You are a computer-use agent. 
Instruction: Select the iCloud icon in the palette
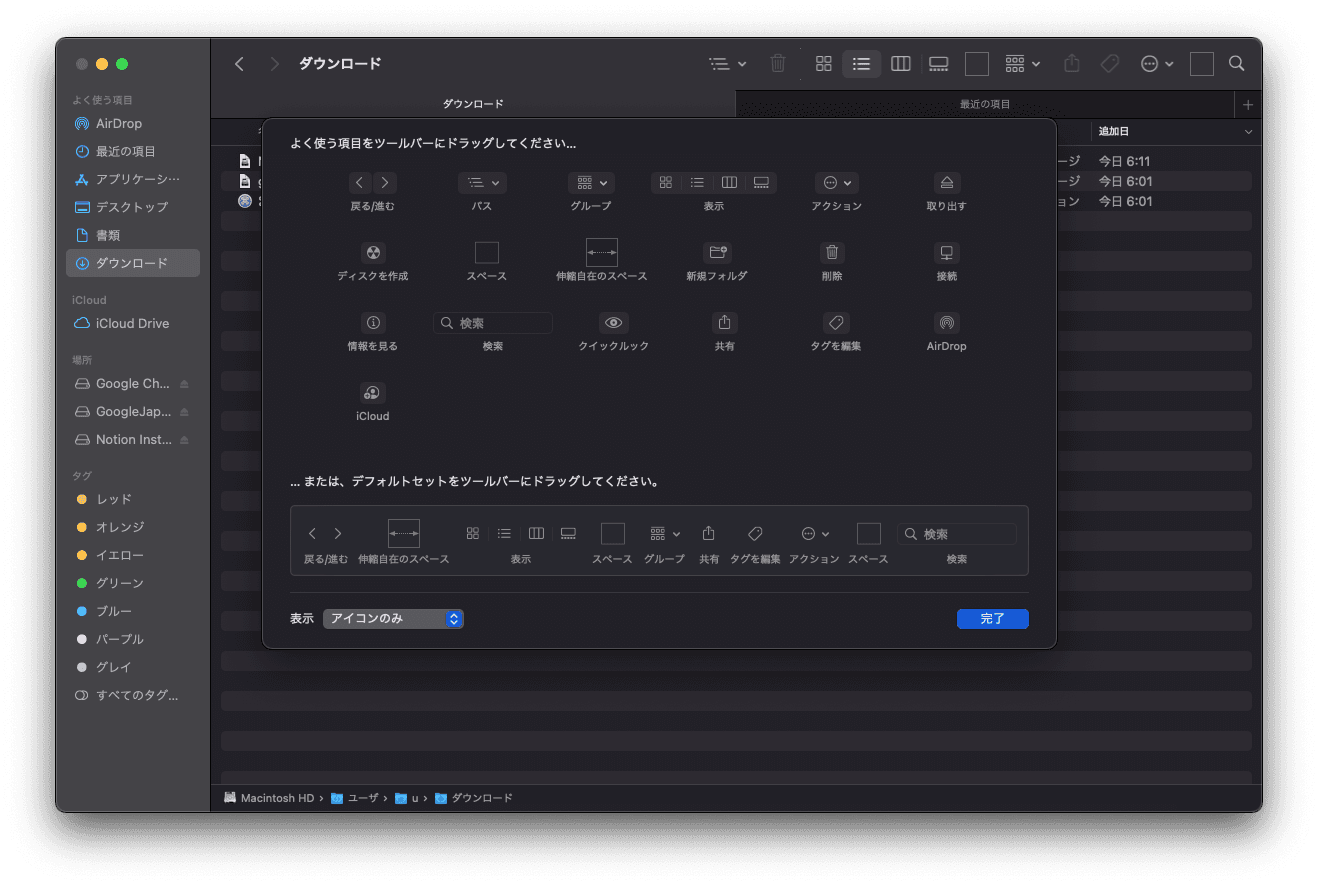point(372,392)
